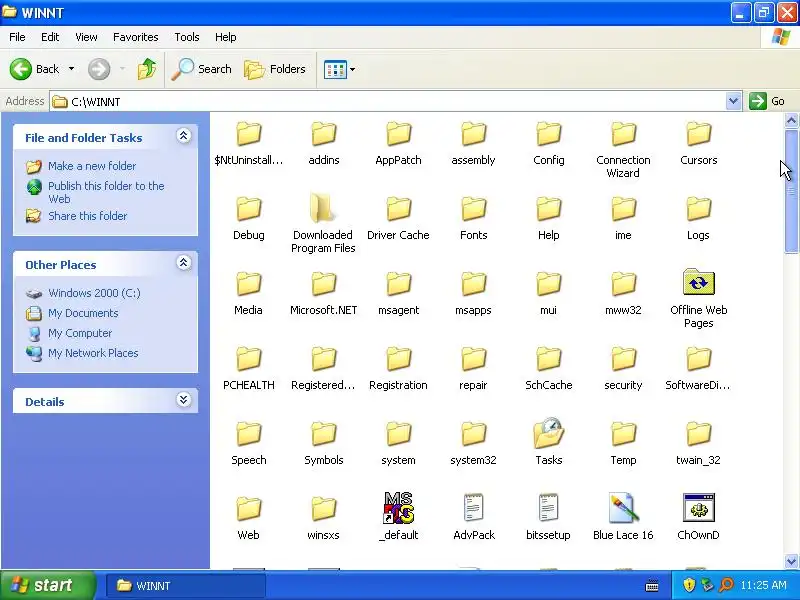Click the WINNT taskbar button
This screenshot has width=800, height=600.
(x=186, y=586)
